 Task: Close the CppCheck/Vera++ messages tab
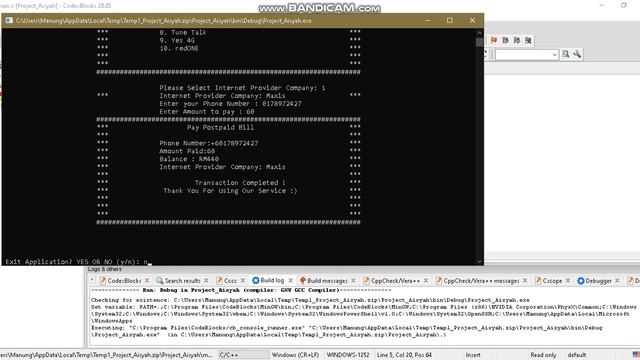pyautogui.click(x=525, y=280)
